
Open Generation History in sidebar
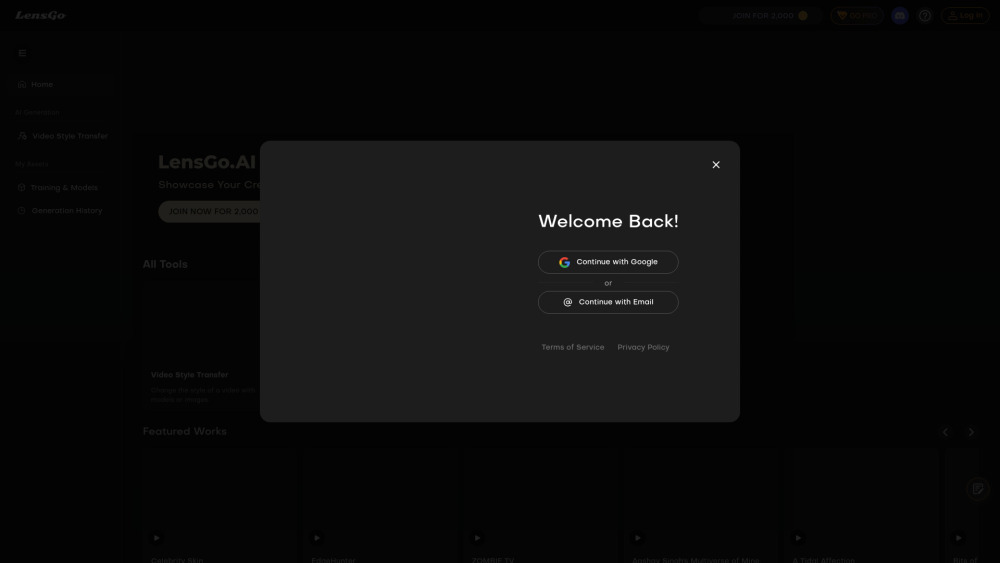tap(66, 211)
